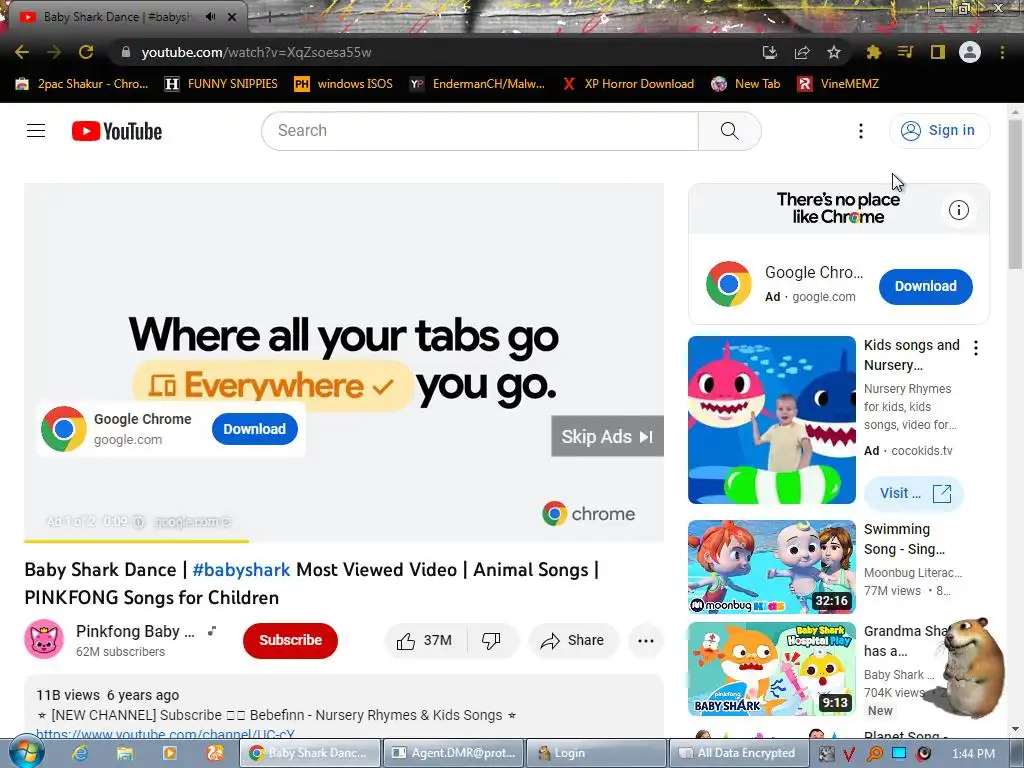Open the more actions ellipsis under video

coord(646,641)
